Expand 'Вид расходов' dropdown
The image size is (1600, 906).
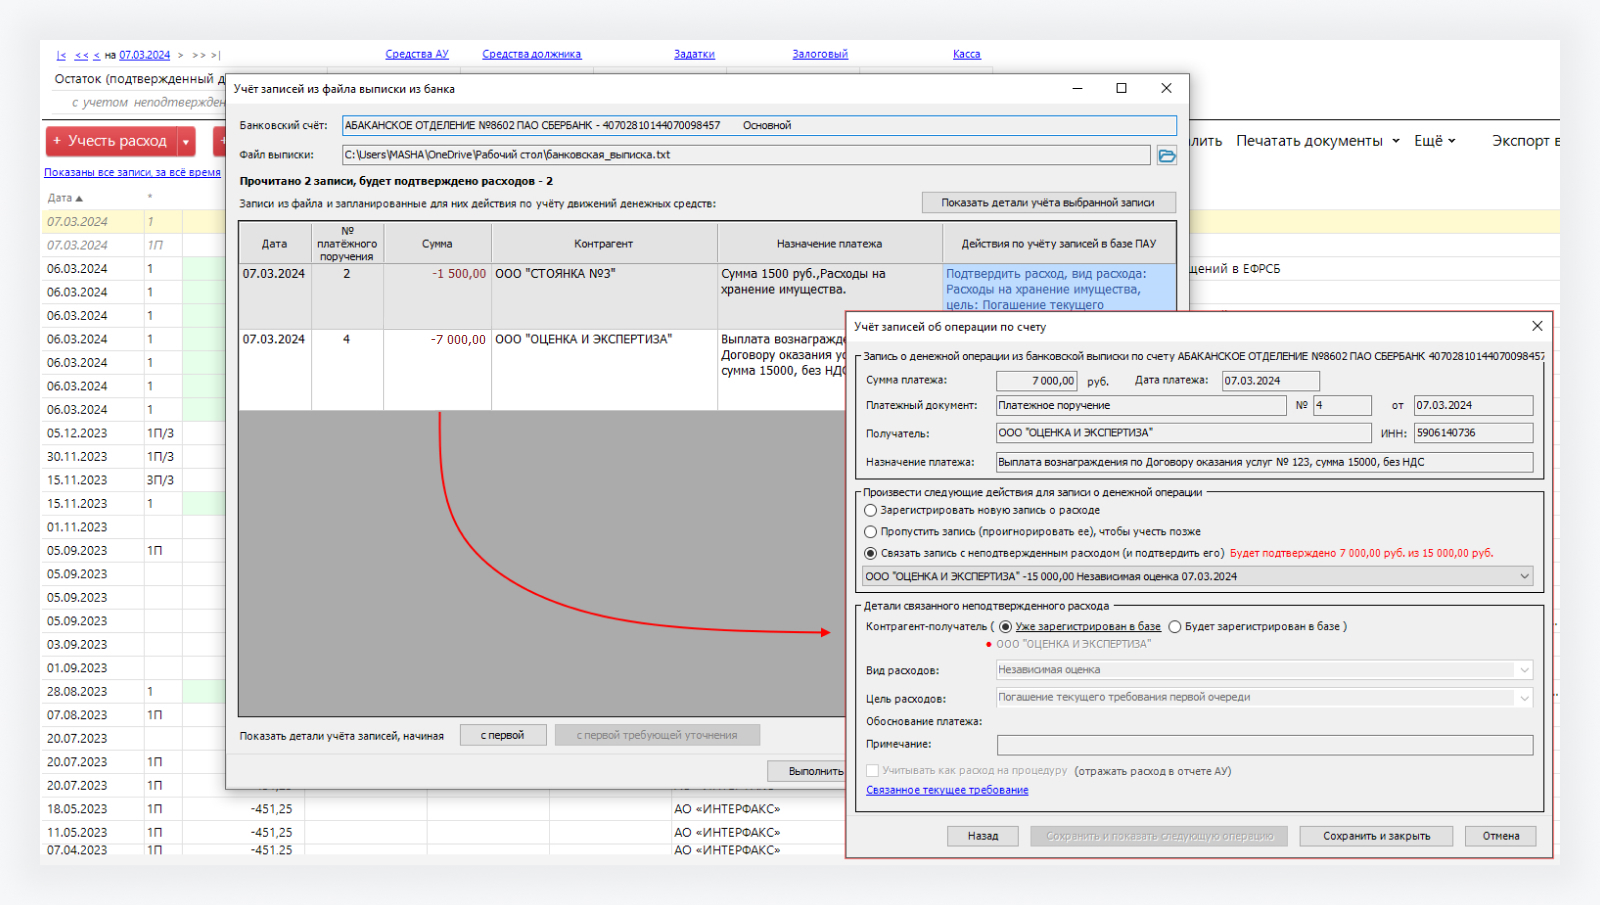[1524, 670]
